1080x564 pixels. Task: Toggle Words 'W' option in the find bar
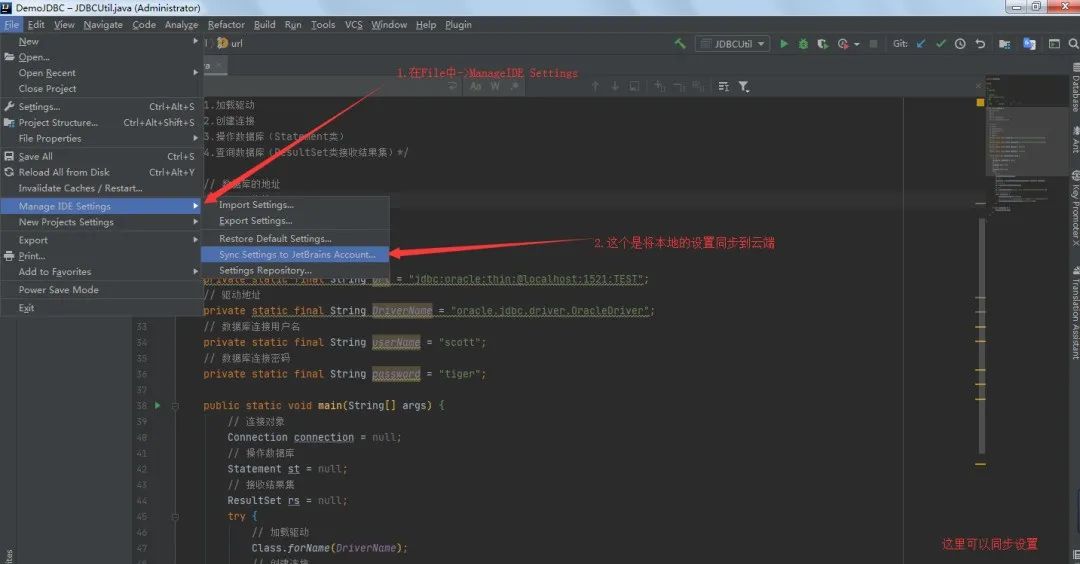point(495,86)
